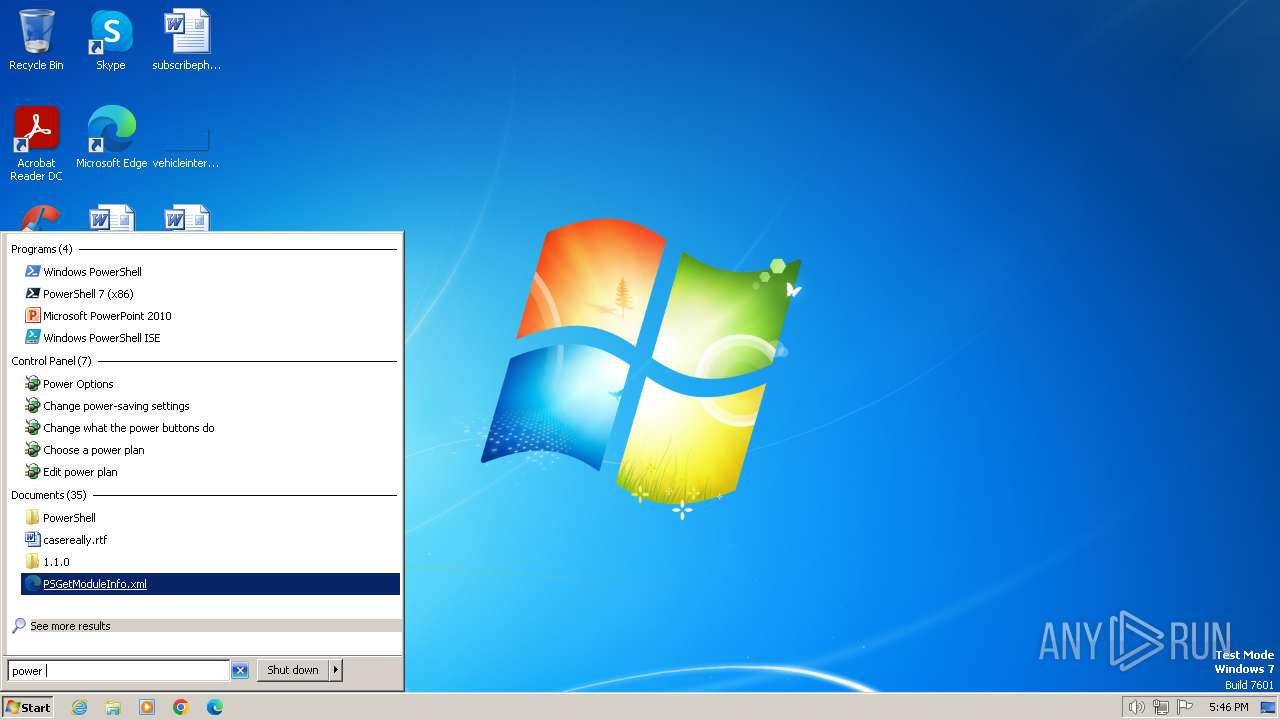Open Acrobat Reader DC desktop shortcut

[x=36, y=143]
